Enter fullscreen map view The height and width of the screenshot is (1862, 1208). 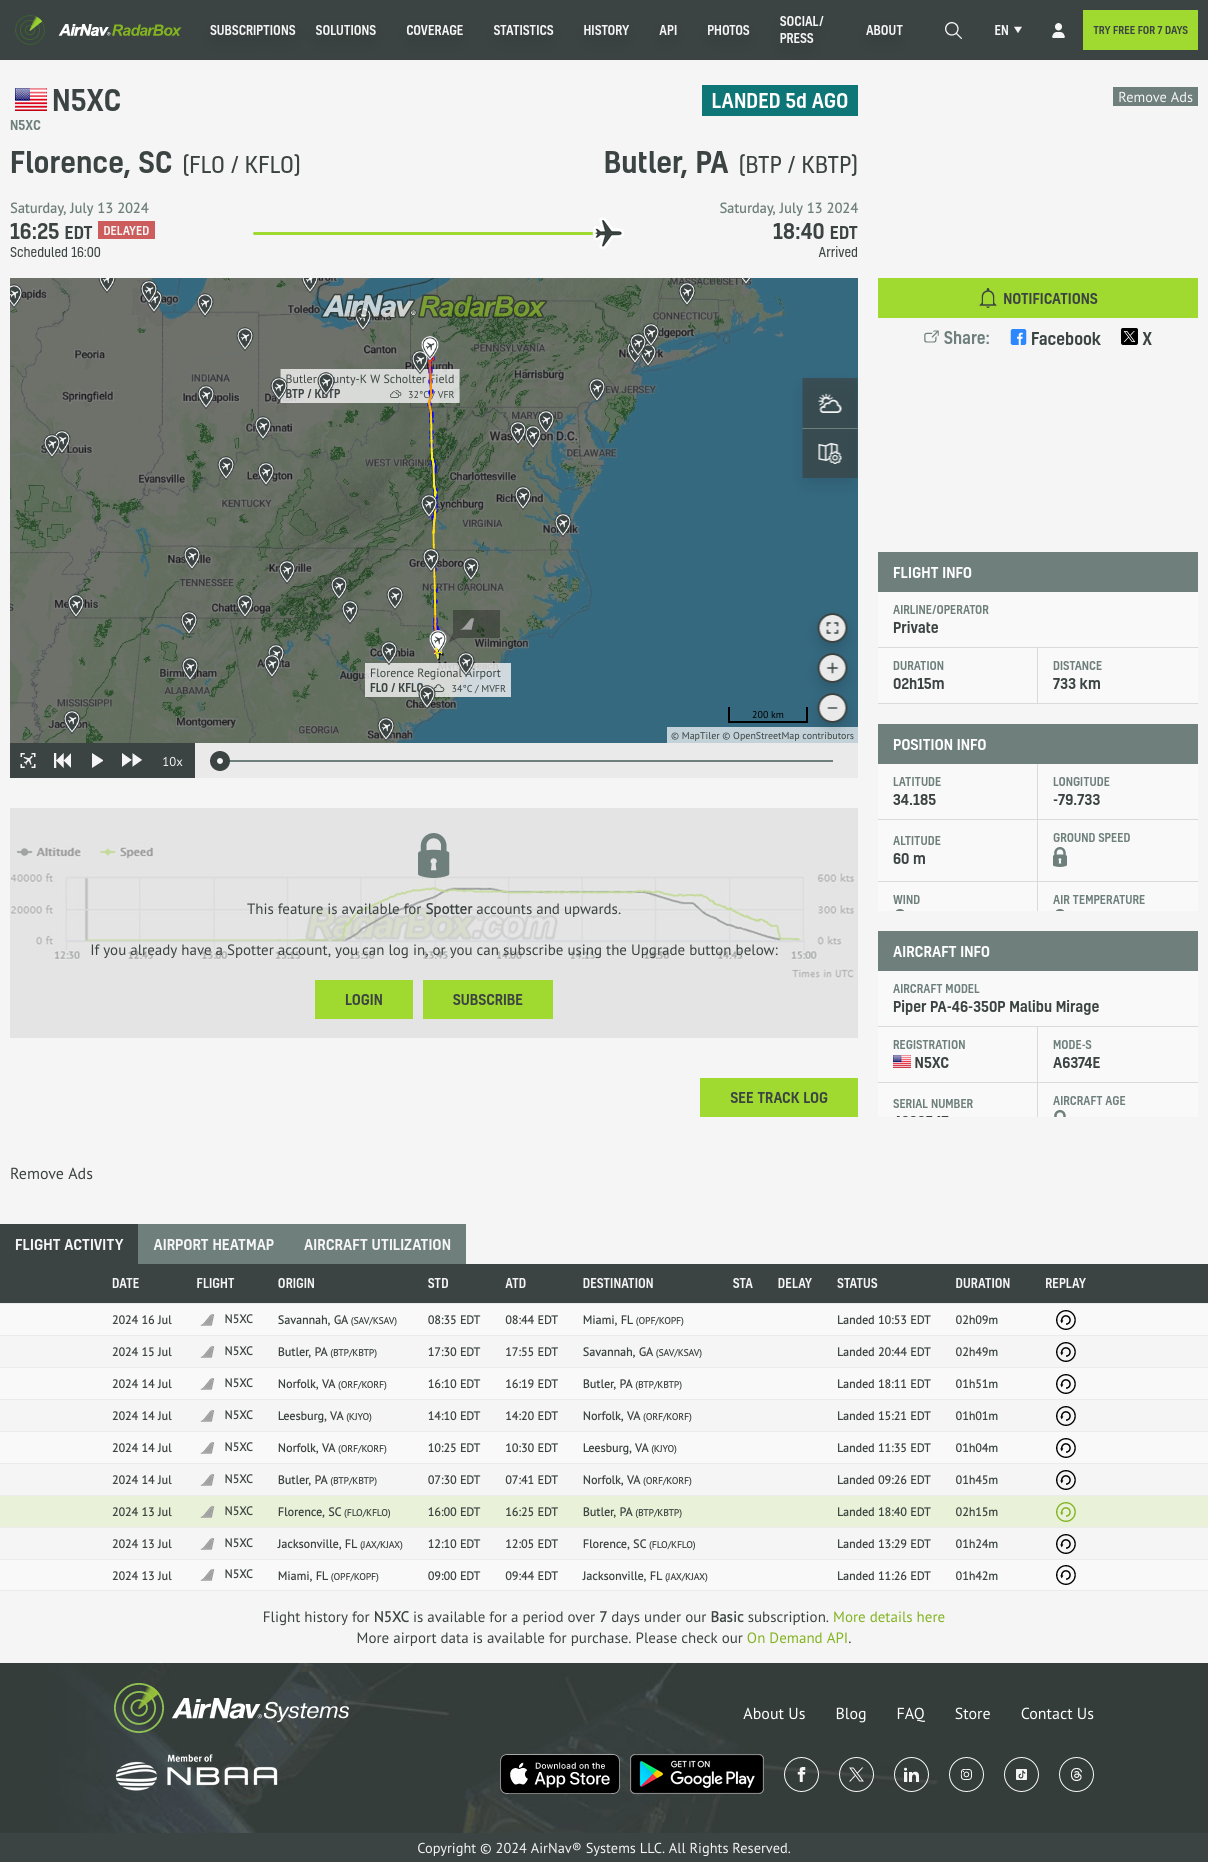click(832, 628)
